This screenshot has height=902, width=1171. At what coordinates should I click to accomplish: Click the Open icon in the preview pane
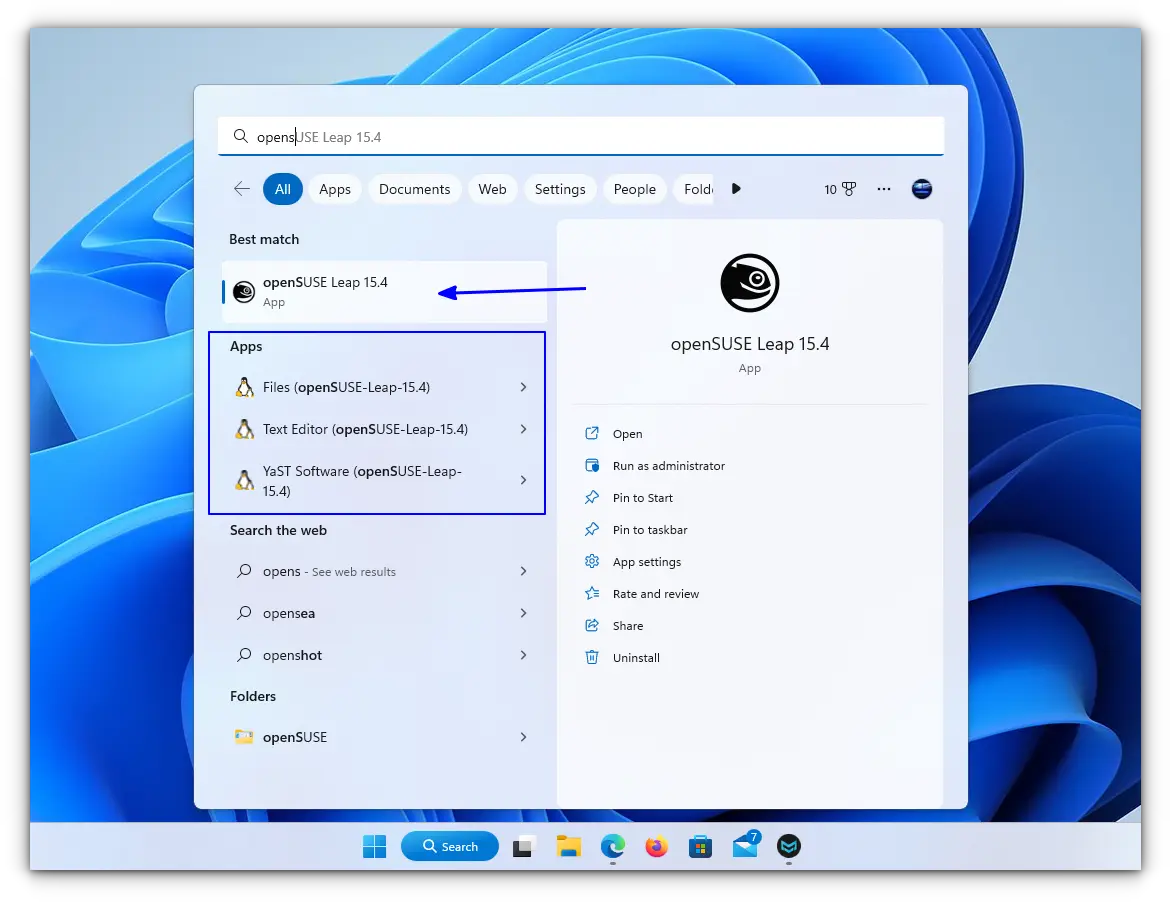tap(591, 433)
